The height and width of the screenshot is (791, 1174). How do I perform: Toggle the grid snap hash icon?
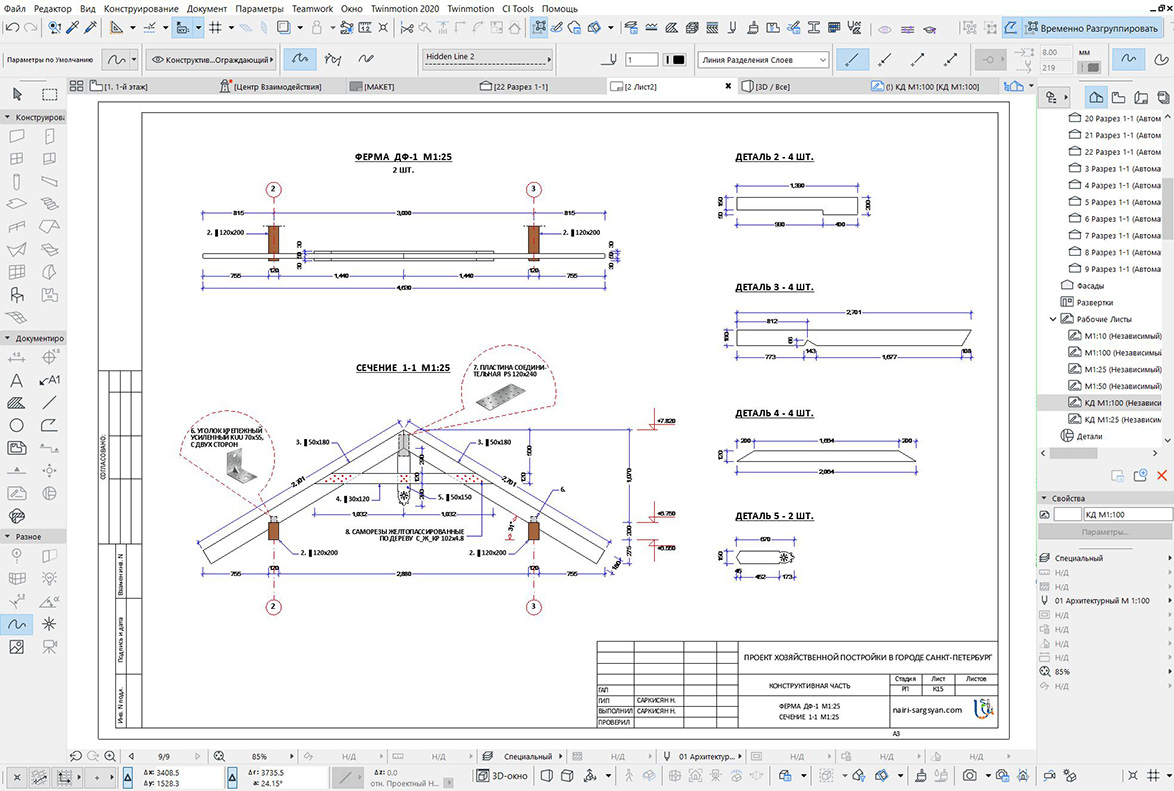[x=216, y=28]
